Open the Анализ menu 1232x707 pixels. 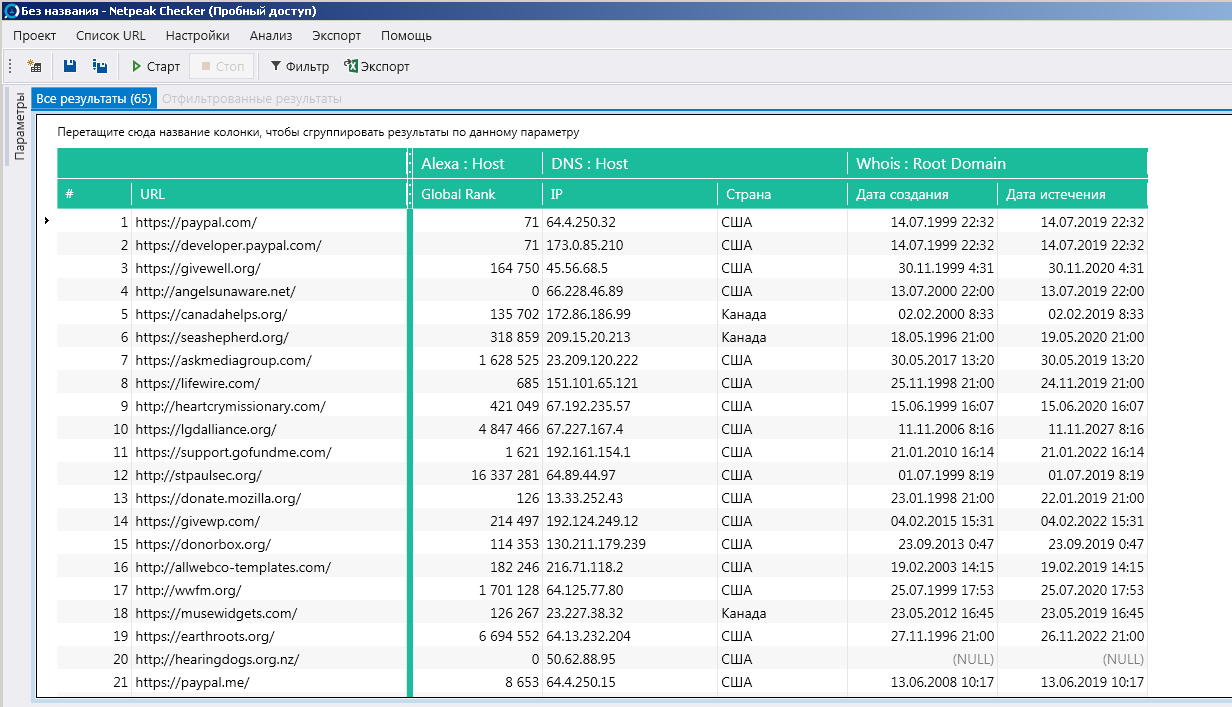[270, 35]
